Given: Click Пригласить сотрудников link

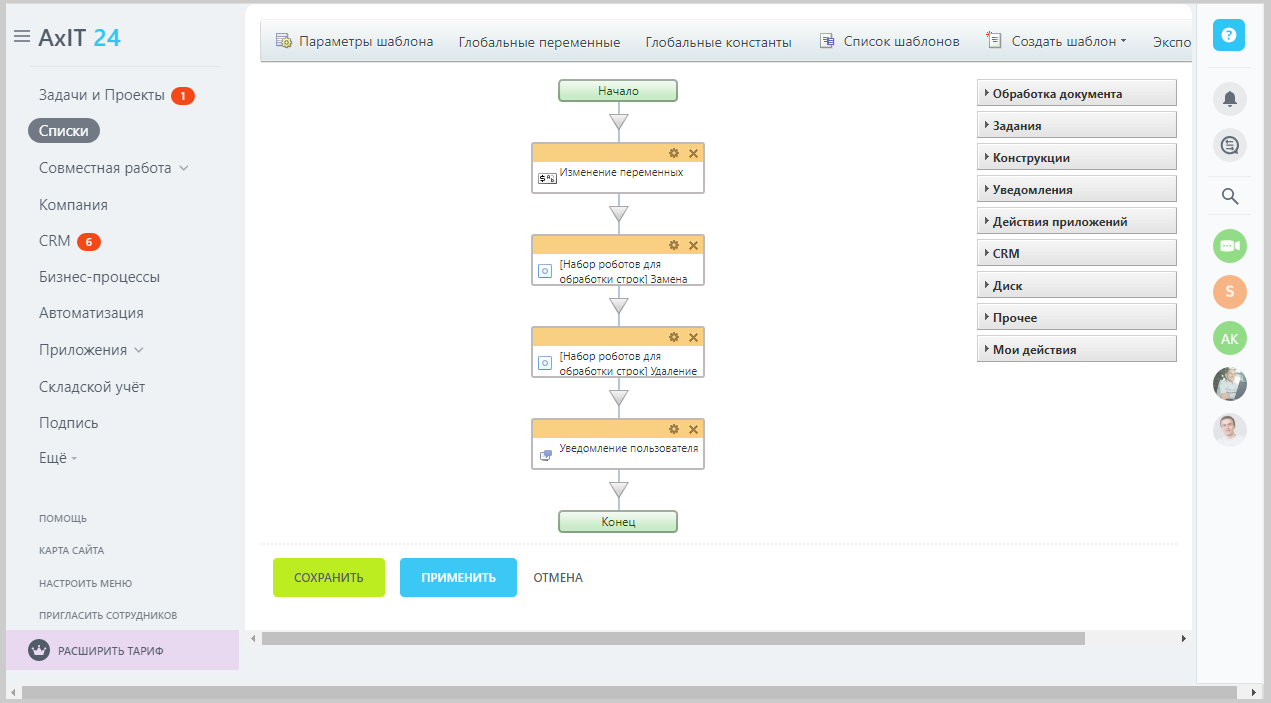Looking at the screenshot, I should (x=108, y=615).
